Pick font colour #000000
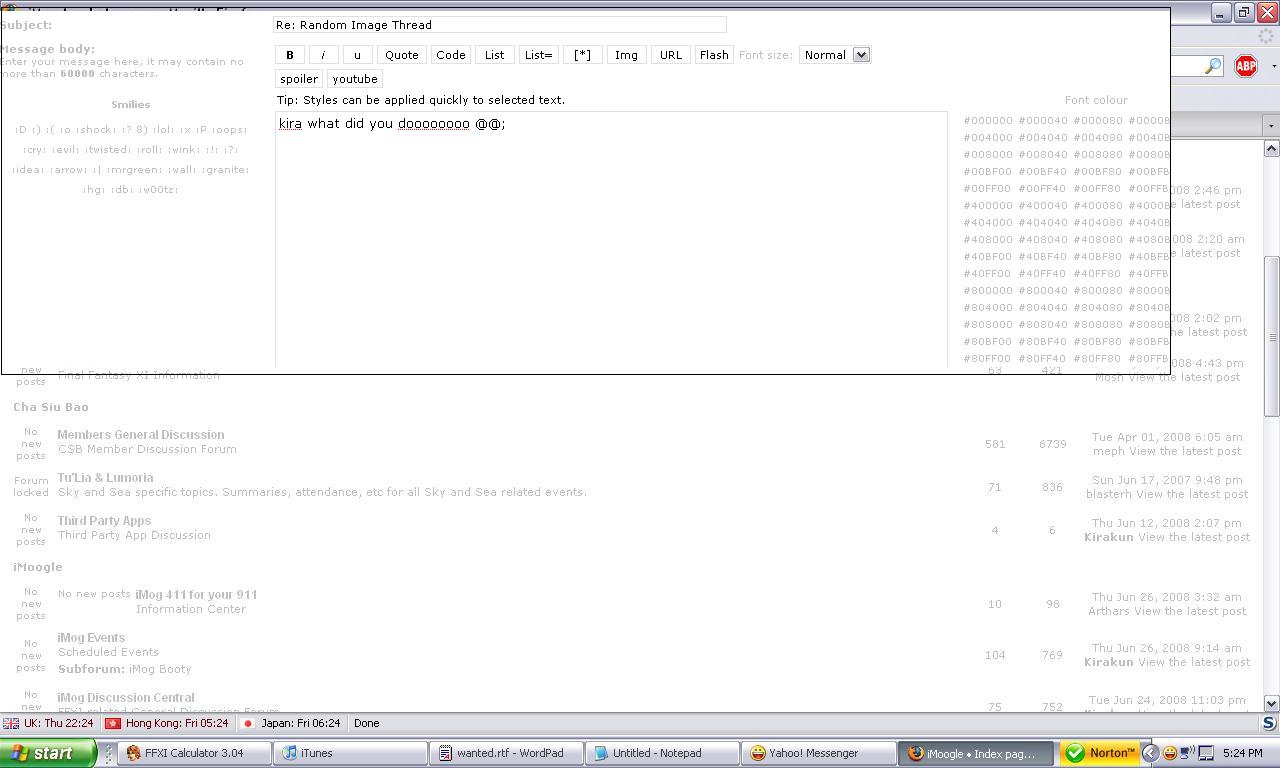Image resolution: width=1280 pixels, height=768 pixels. pos(987,121)
